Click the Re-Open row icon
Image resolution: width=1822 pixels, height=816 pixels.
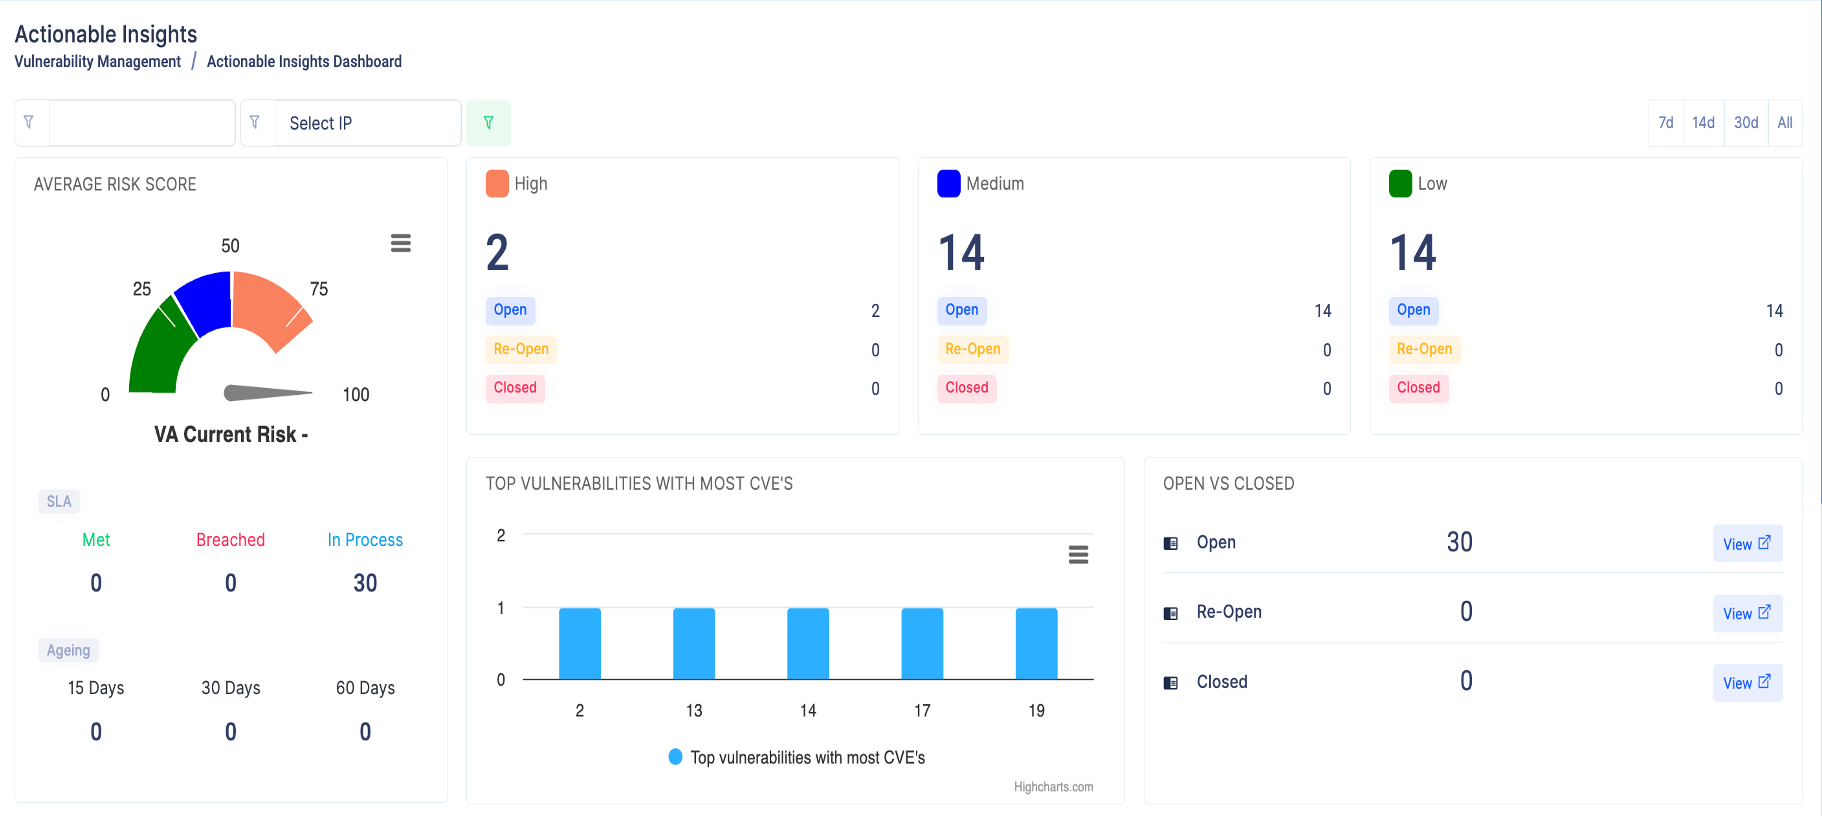(1171, 611)
